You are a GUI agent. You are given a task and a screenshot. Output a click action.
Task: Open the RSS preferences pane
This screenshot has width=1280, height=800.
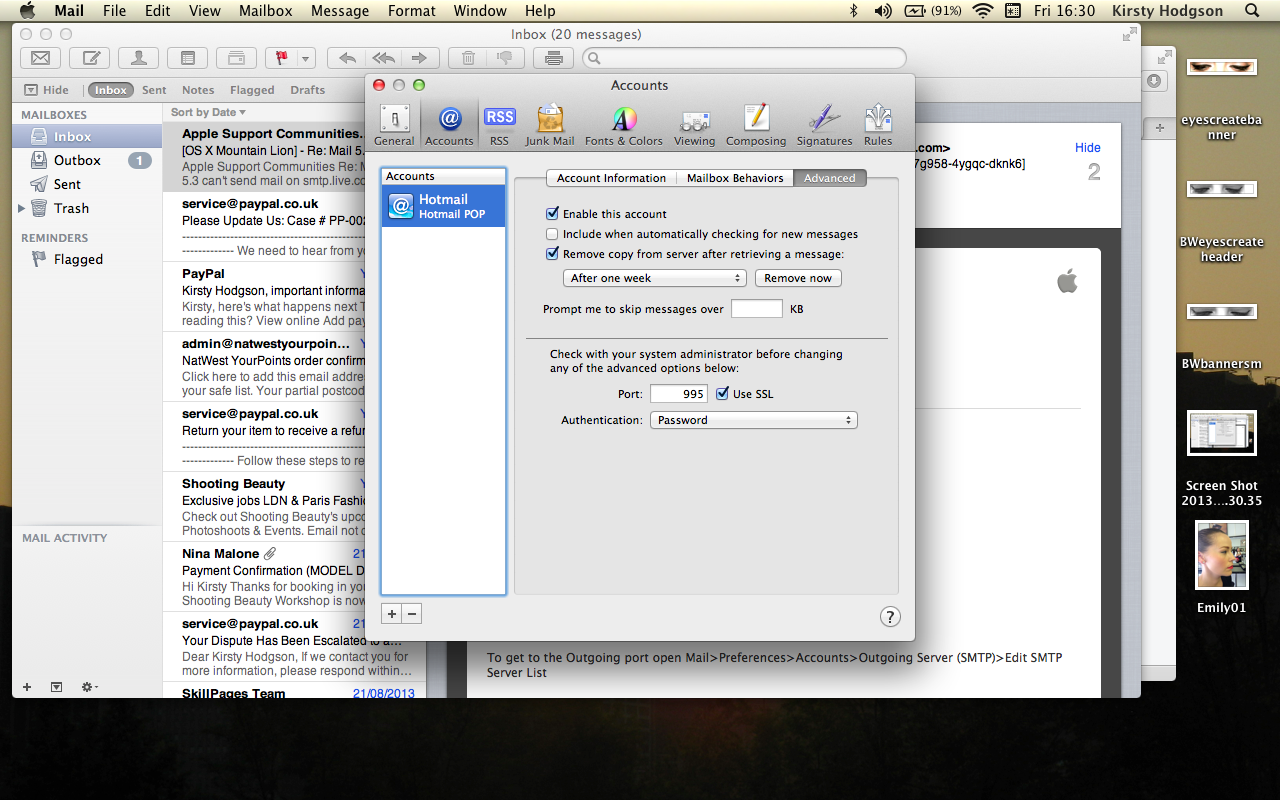499,125
